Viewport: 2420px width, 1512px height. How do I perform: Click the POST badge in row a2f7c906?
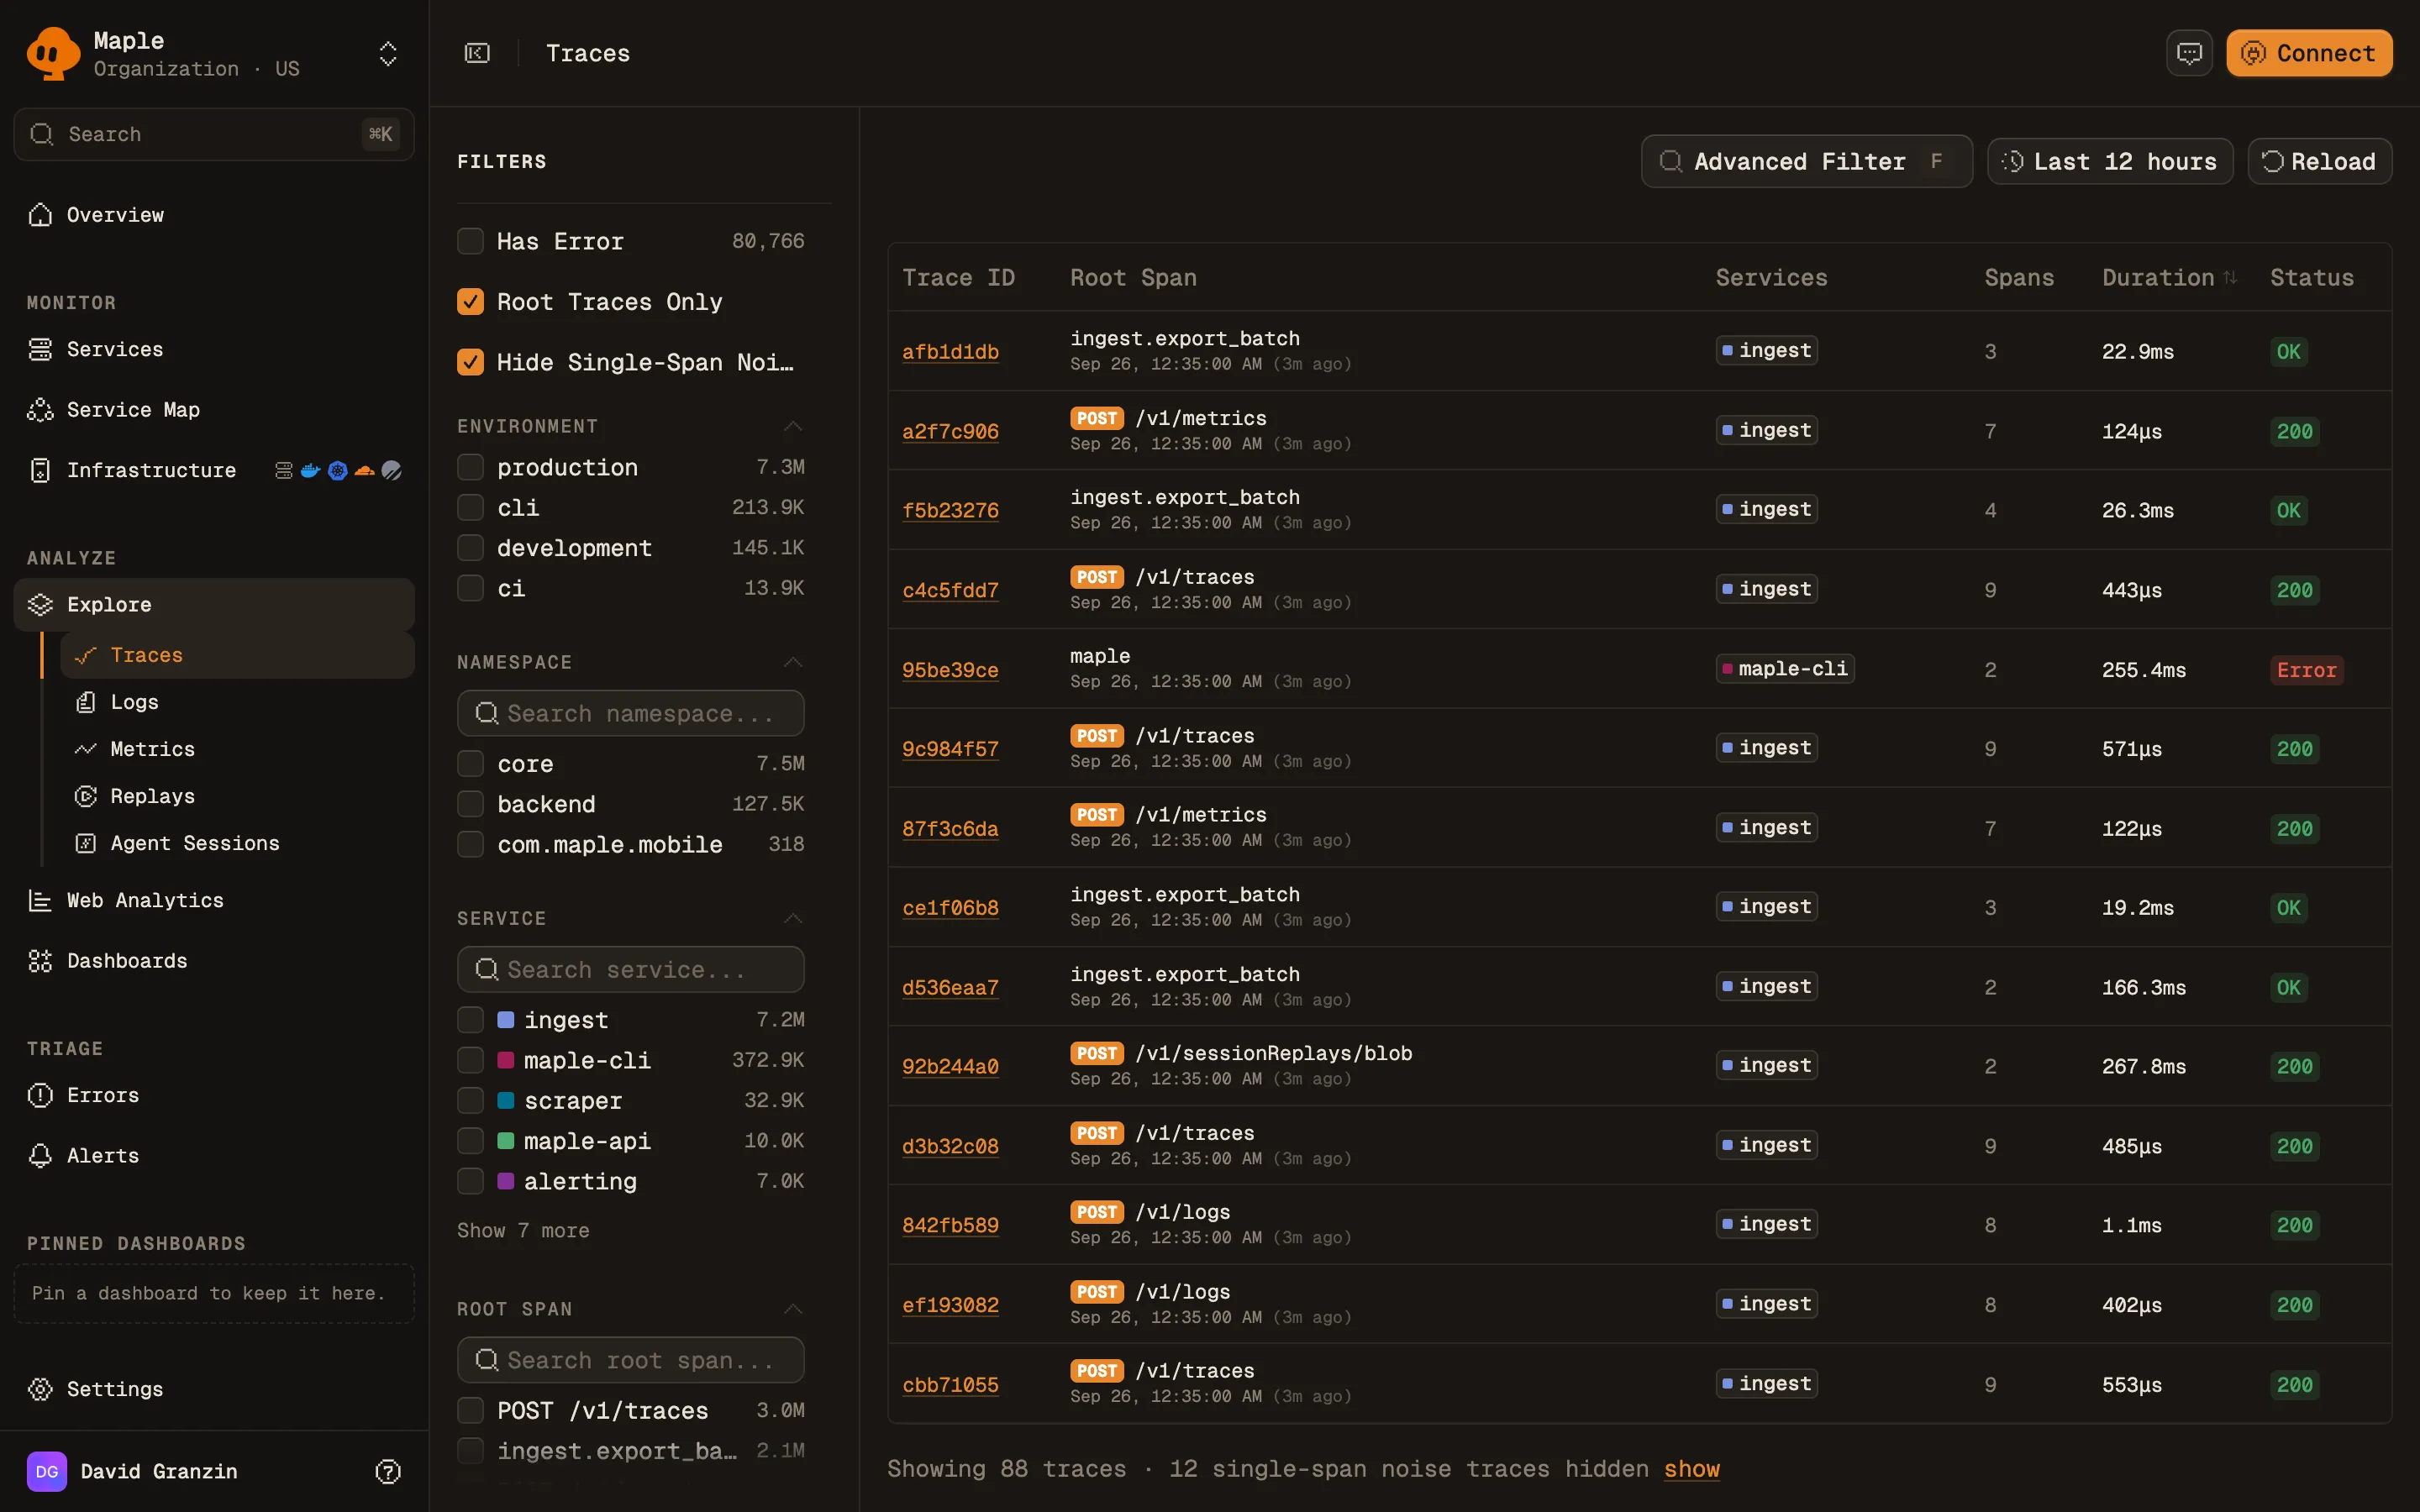click(1097, 419)
